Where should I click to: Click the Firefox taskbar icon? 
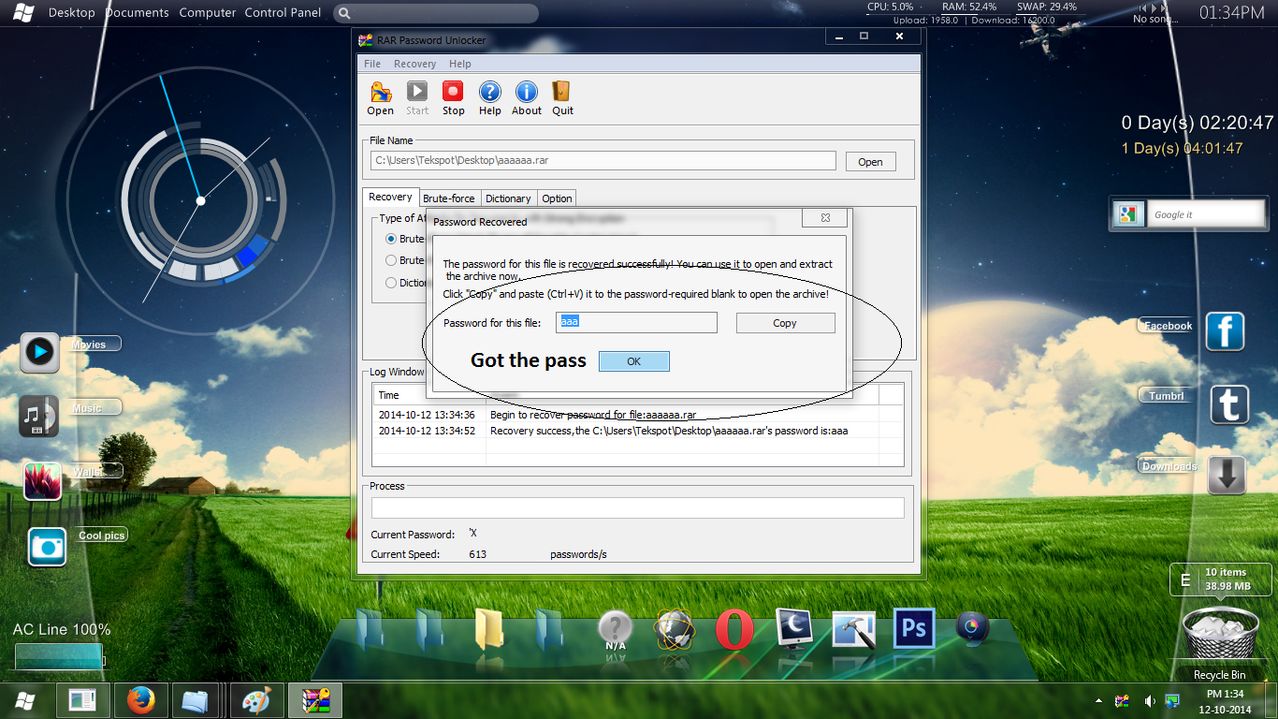pos(141,701)
